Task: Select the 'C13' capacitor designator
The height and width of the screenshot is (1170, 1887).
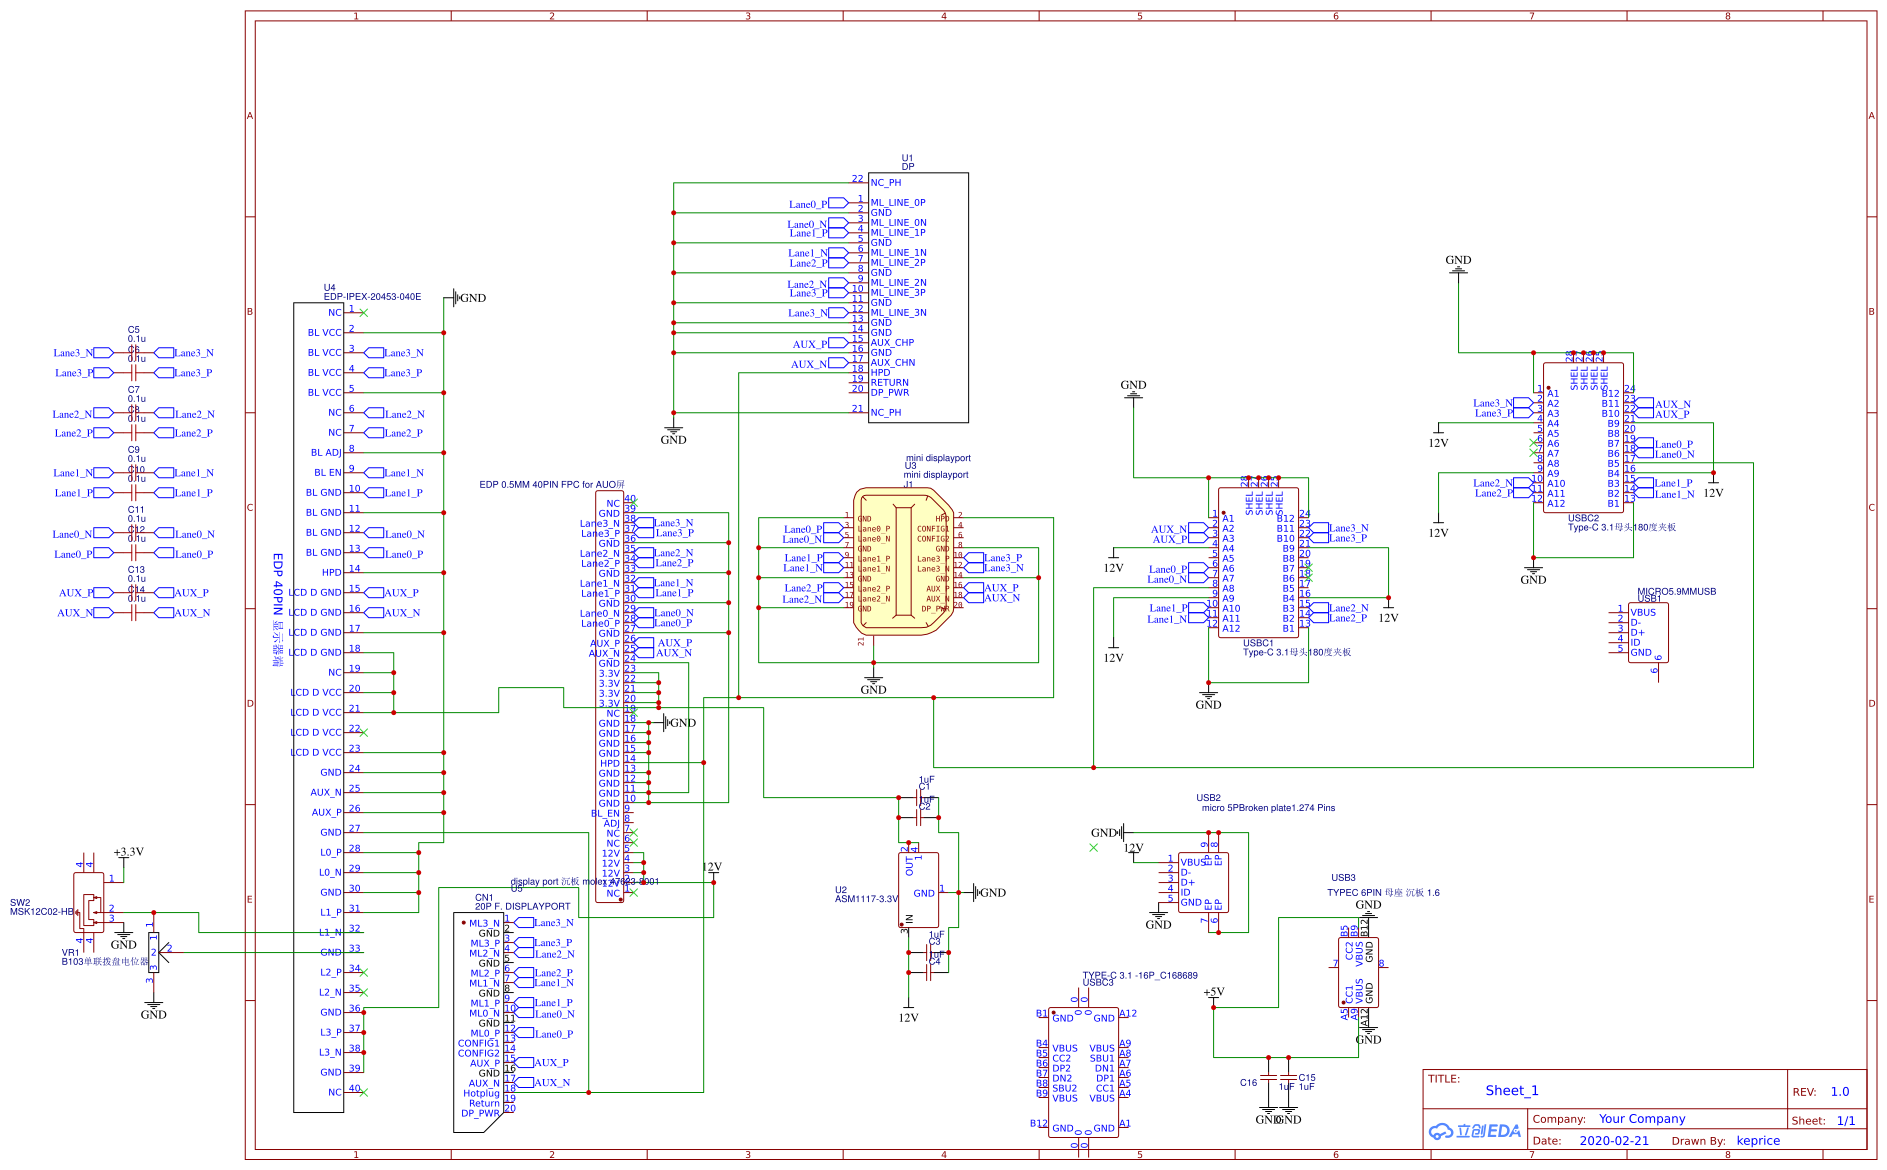Action: [x=136, y=570]
